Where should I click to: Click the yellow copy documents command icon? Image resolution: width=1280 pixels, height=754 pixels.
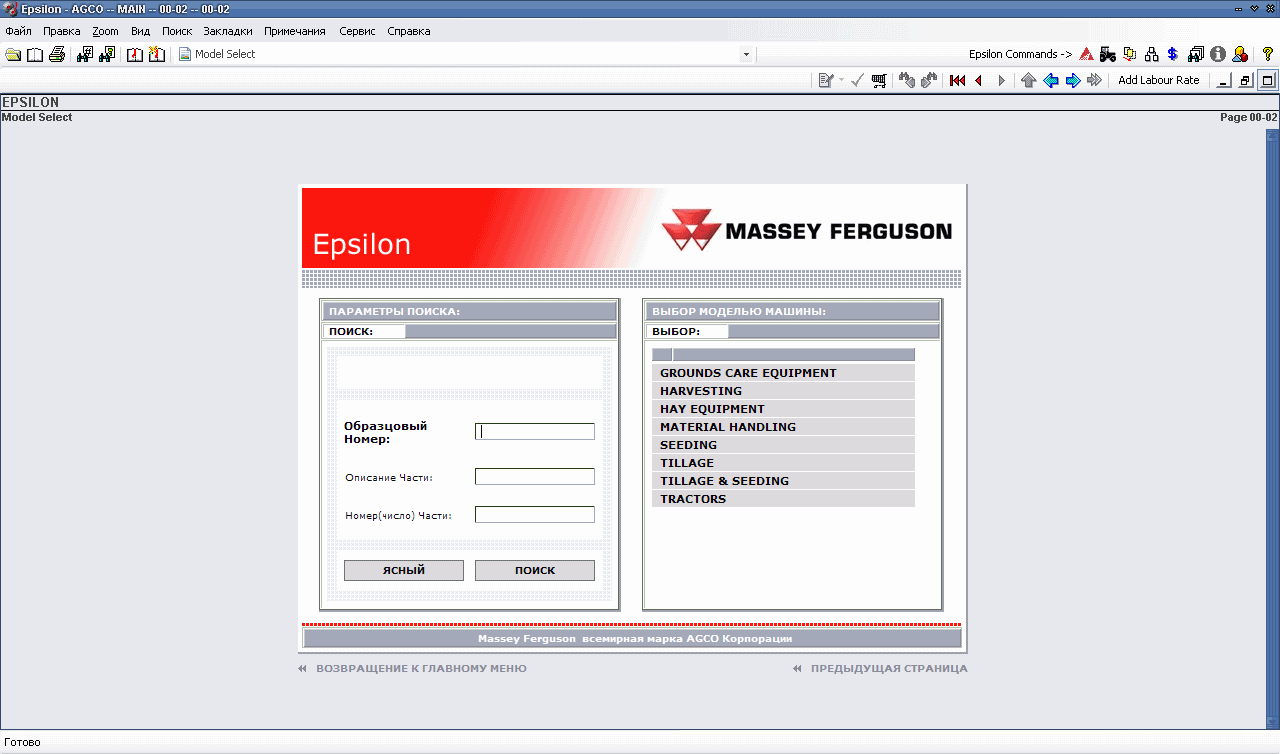(1130, 54)
